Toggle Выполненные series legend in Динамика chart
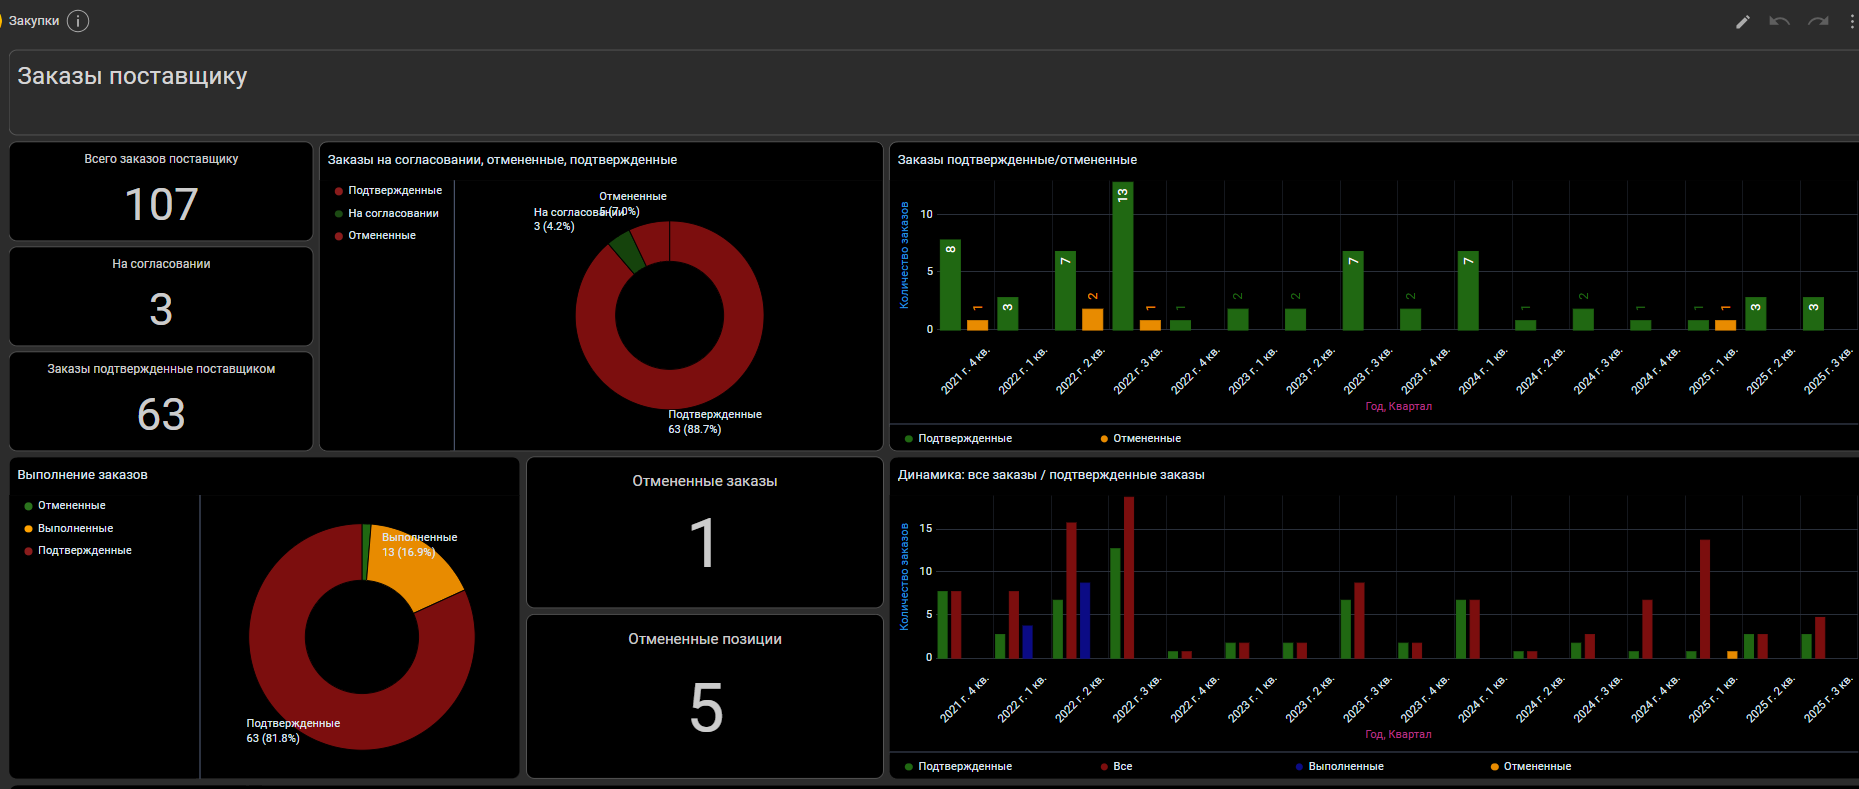The height and width of the screenshot is (789, 1859). tap(1345, 766)
